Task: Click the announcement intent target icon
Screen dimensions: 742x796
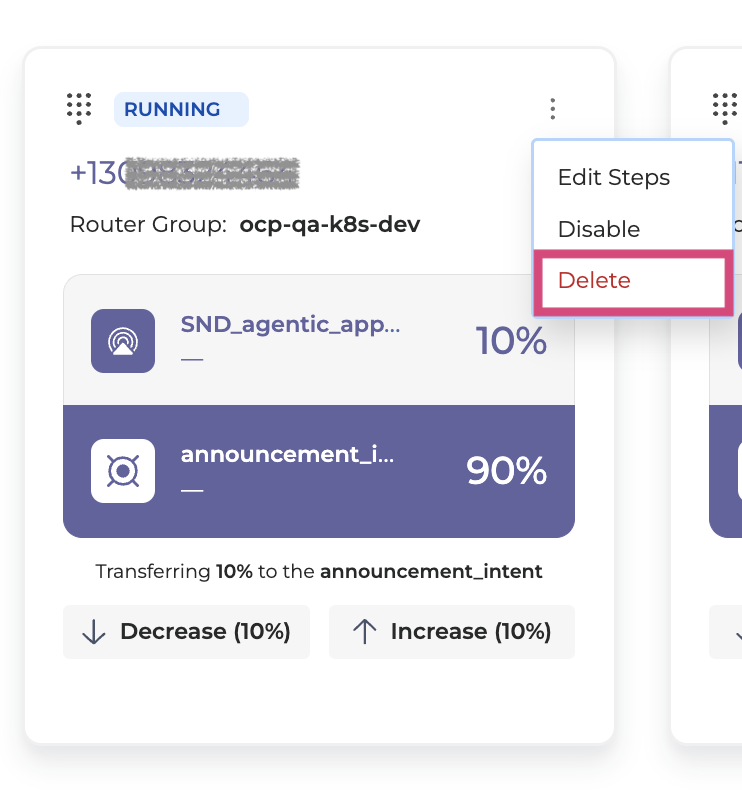Action: (123, 471)
